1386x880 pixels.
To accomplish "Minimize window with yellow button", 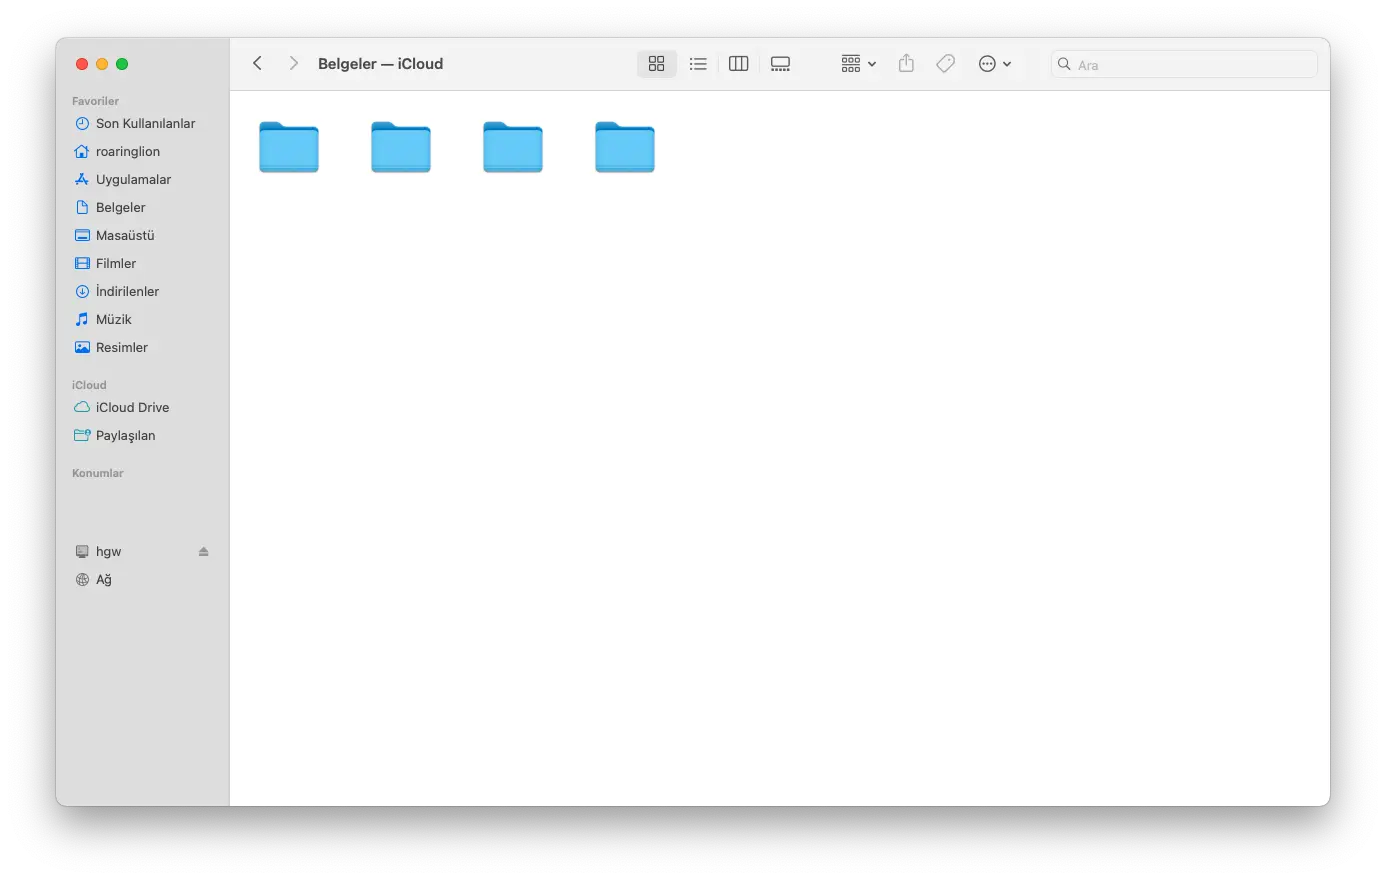I will click(102, 64).
